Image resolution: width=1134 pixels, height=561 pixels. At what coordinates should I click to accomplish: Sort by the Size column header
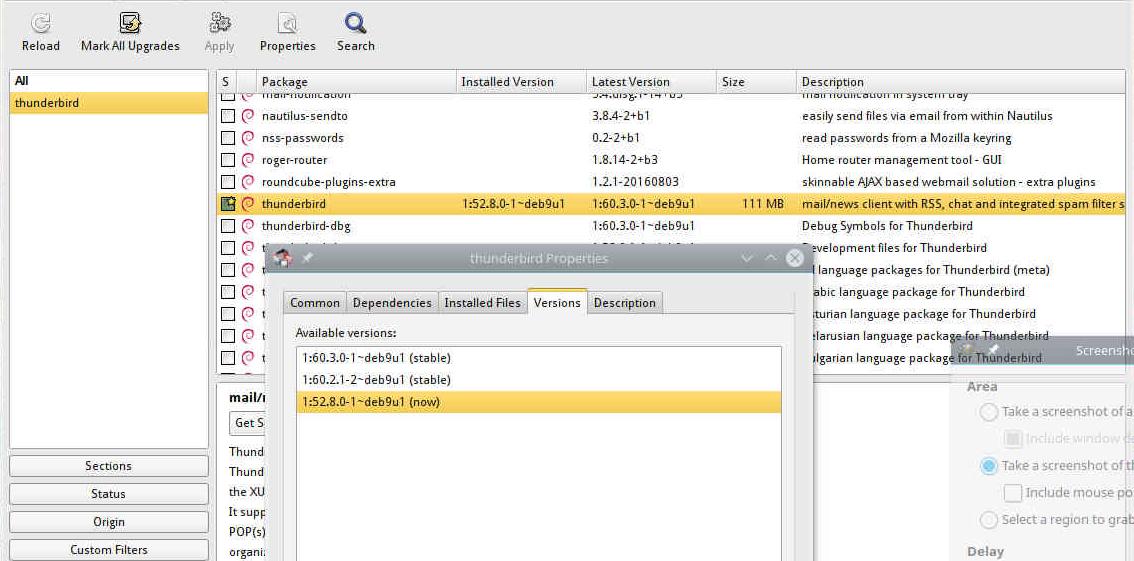756,82
